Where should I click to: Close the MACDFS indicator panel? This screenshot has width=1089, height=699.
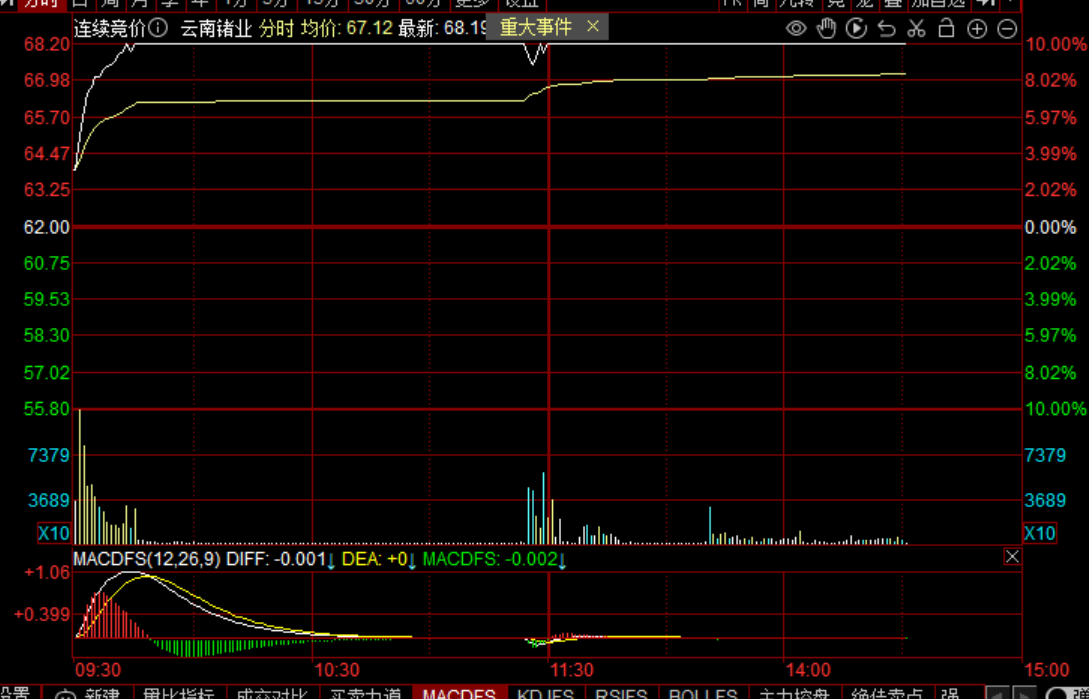pos(1013,557)
